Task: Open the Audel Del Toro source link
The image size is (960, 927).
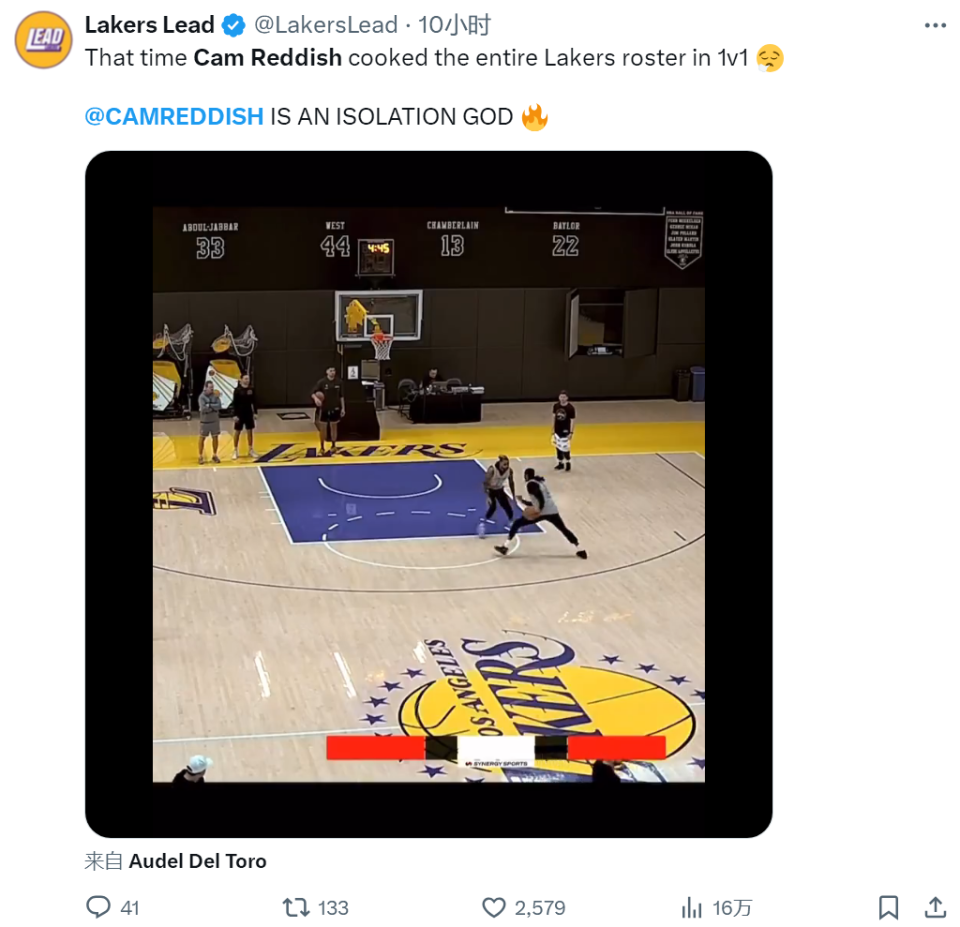Action: click(198, 861)
